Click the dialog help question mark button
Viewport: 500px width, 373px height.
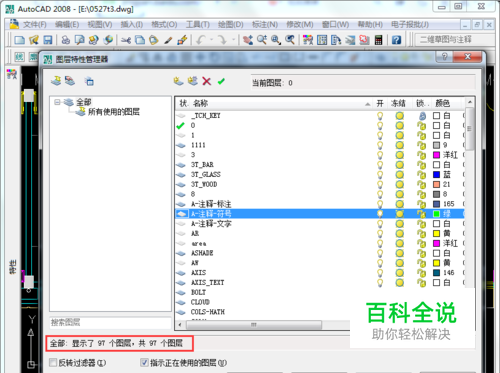coord(445,56)
